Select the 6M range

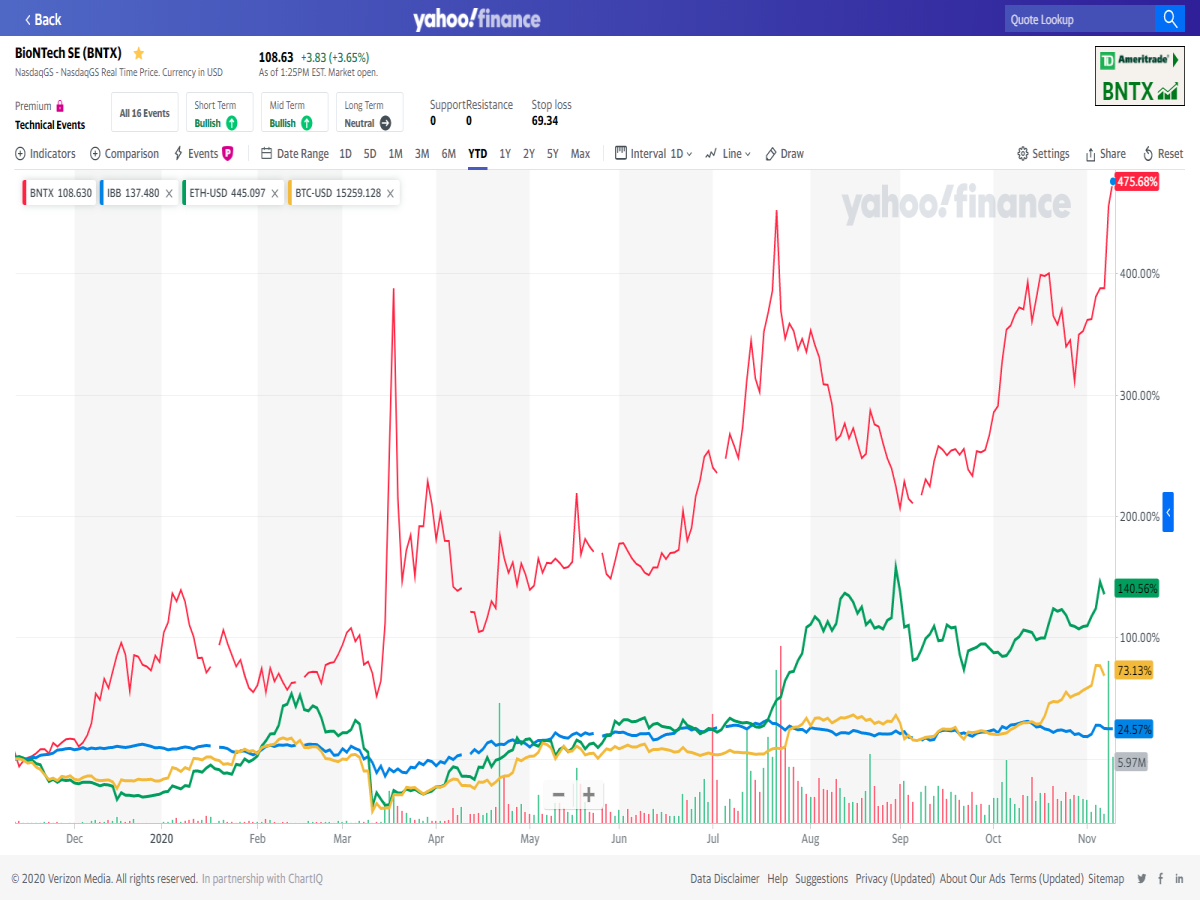449,154
